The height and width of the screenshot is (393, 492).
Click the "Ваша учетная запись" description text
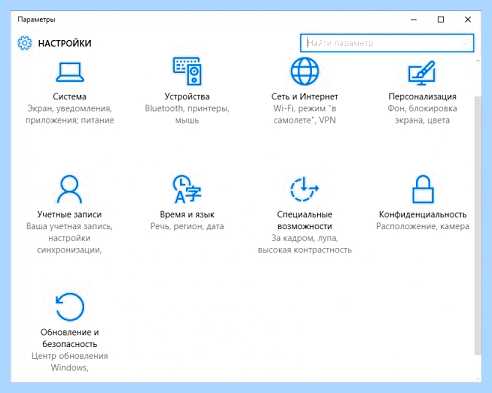69,227
